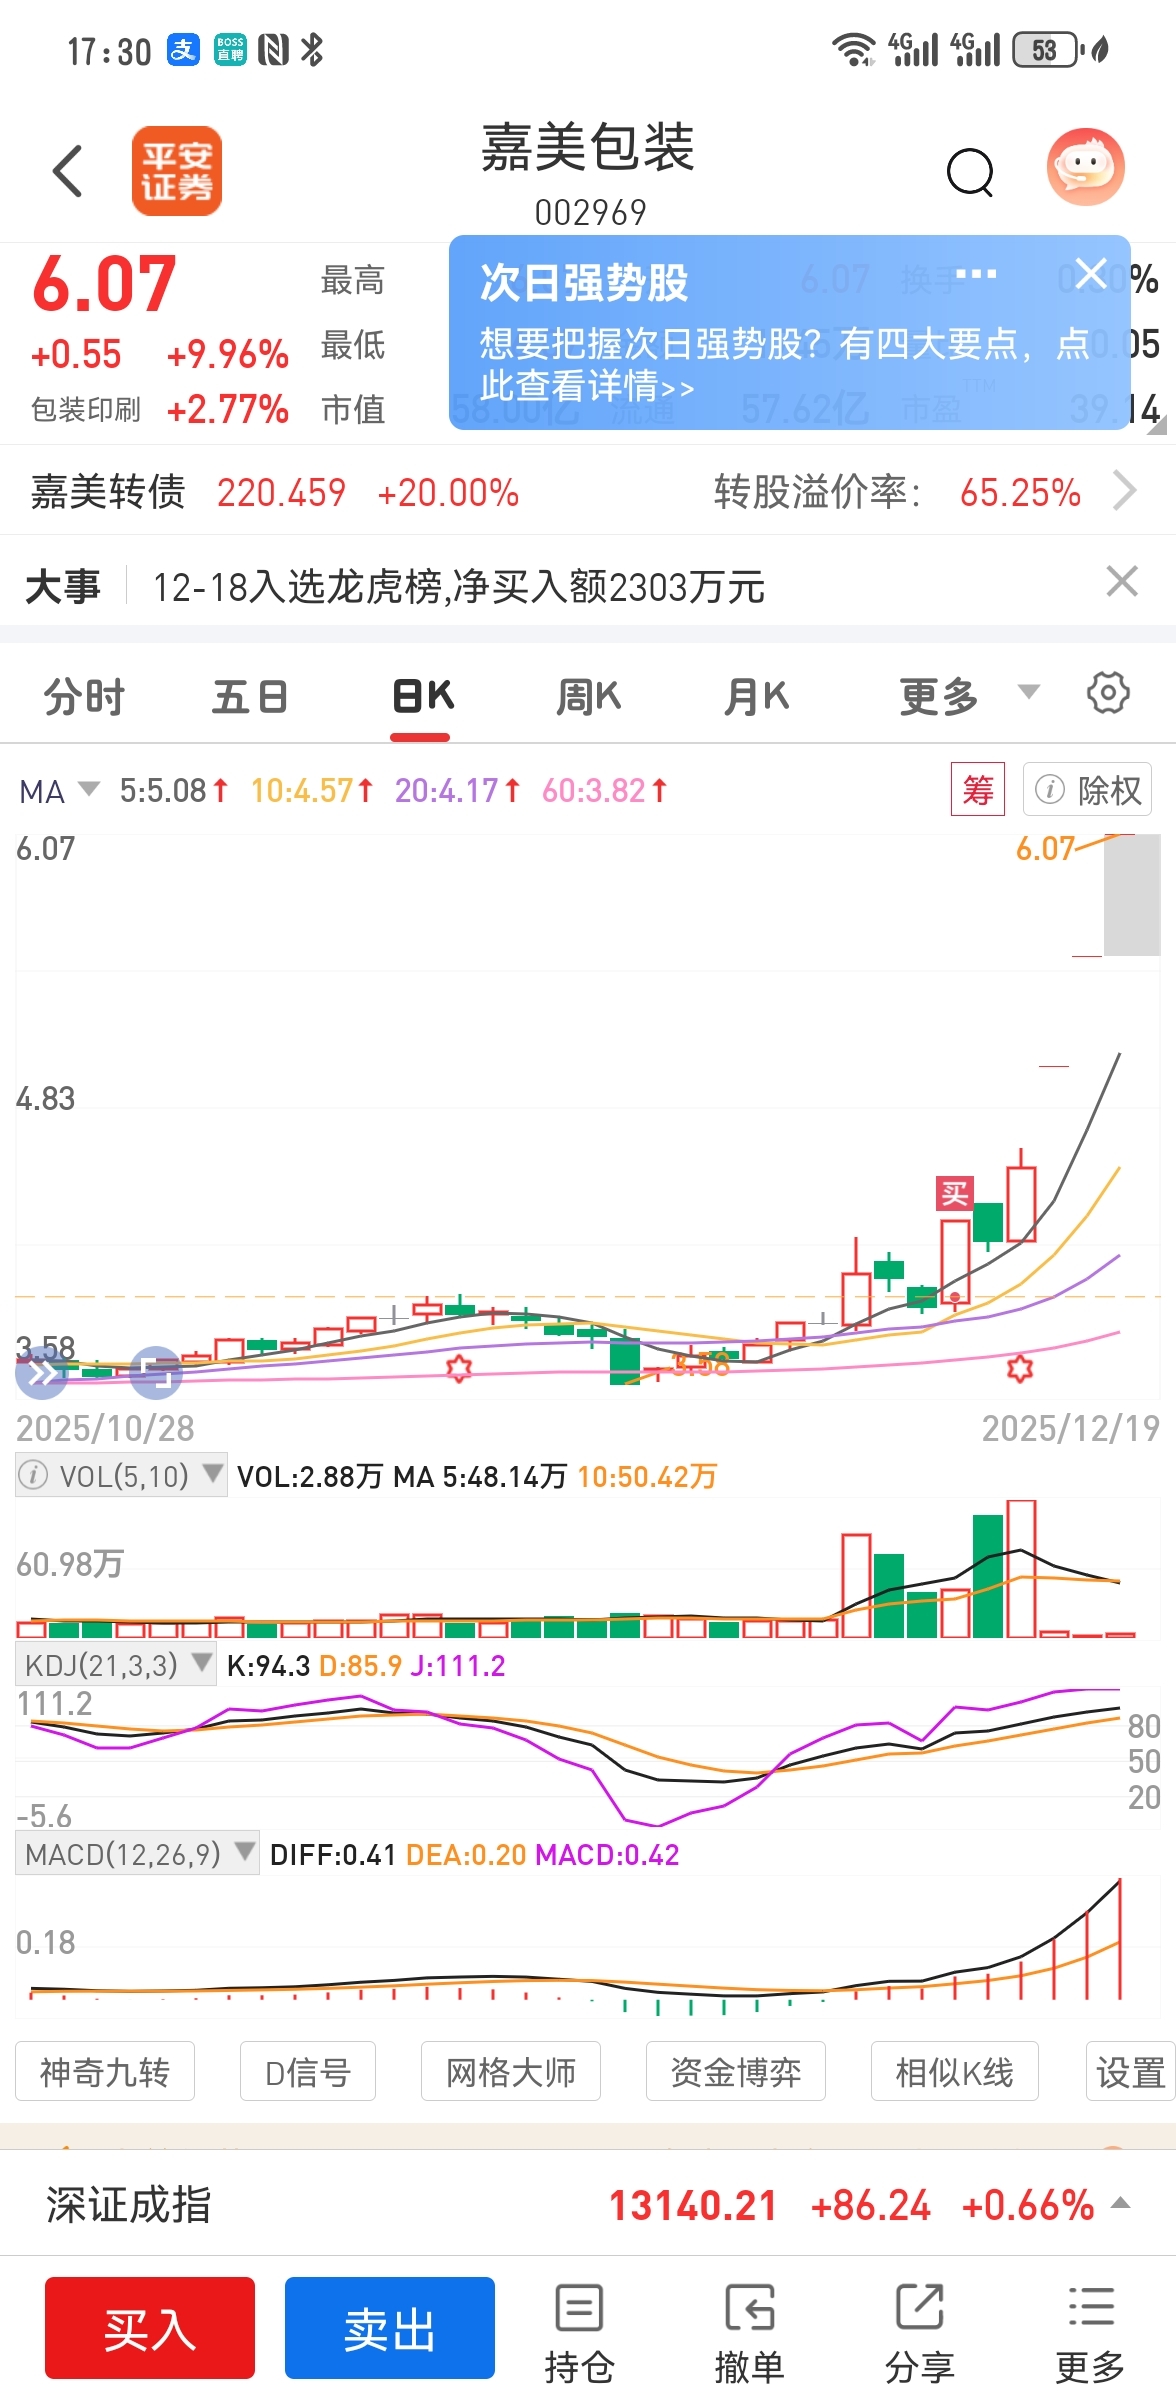Select the 神奇九转 indicator
The width and height of the screenshot is (1176, 2400).
[x=105, y=2072]
